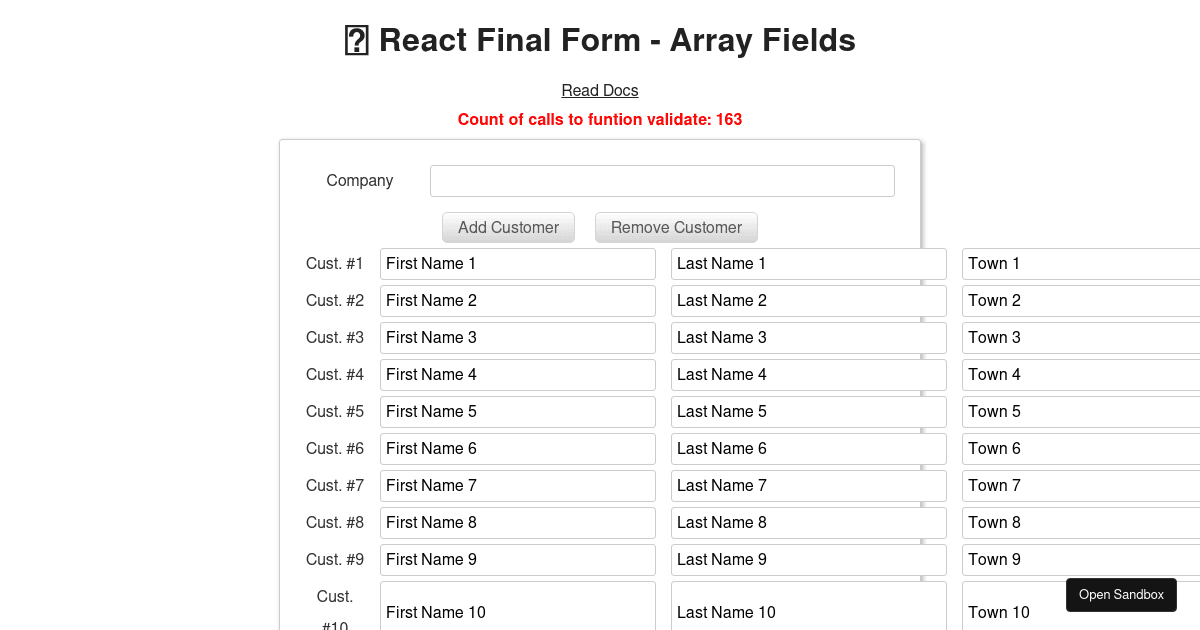Focus the First Name 5 field
This screenshot has height=630, width=1200.
tap(518, 412)
